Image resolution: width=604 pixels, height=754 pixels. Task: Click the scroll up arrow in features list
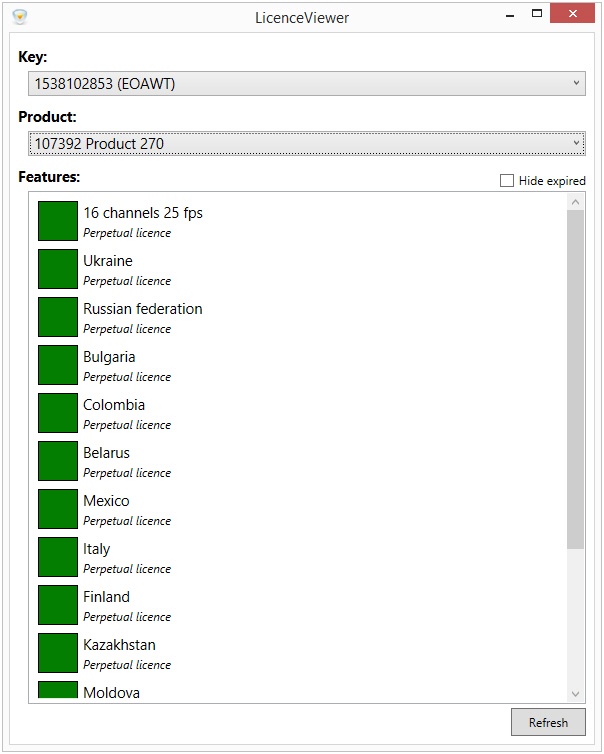[575, 202]
